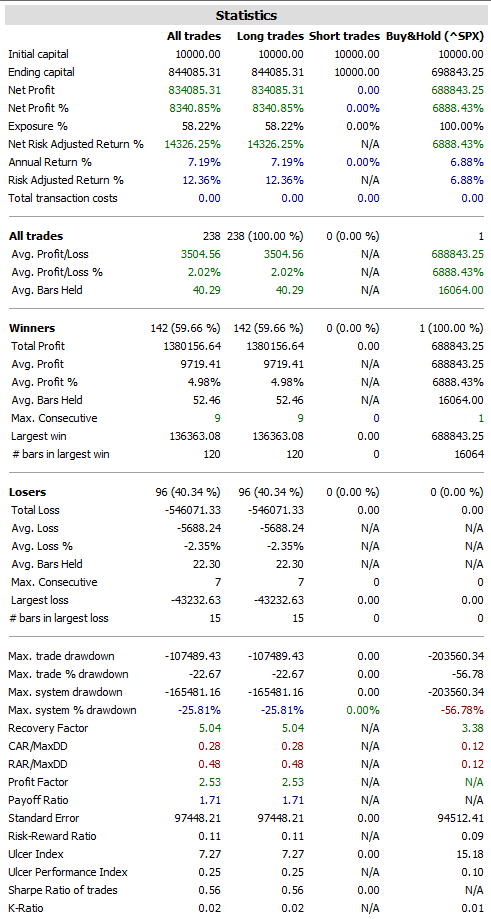Click Largest win value 136363.08 in All trades

click(194, 437)
